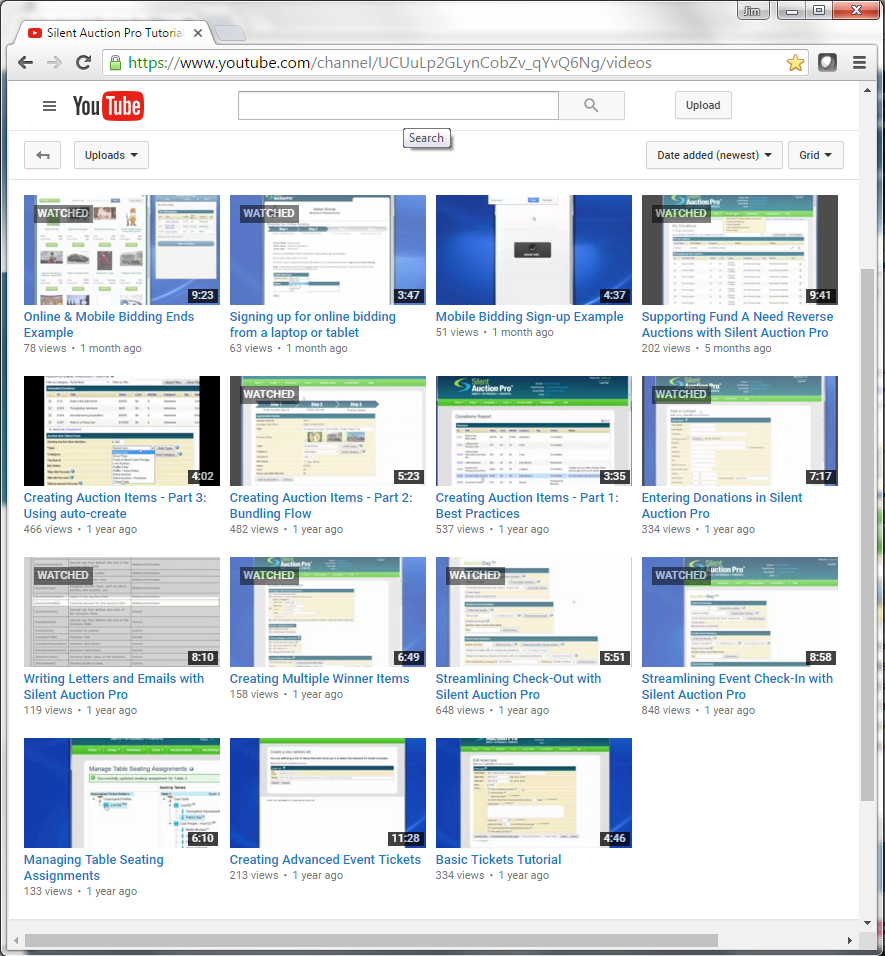Focus the YouTube search input field
Screen dimensions: 885x956
[x=398, y=105]
